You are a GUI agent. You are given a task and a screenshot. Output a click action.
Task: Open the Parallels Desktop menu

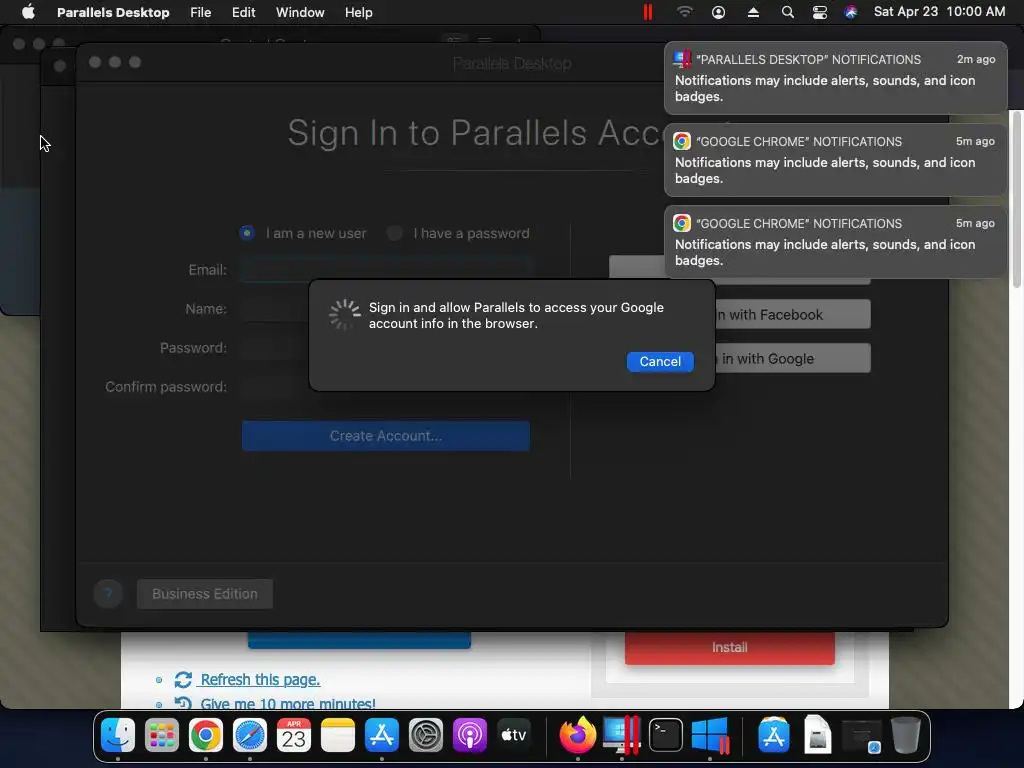coord(113,12)
